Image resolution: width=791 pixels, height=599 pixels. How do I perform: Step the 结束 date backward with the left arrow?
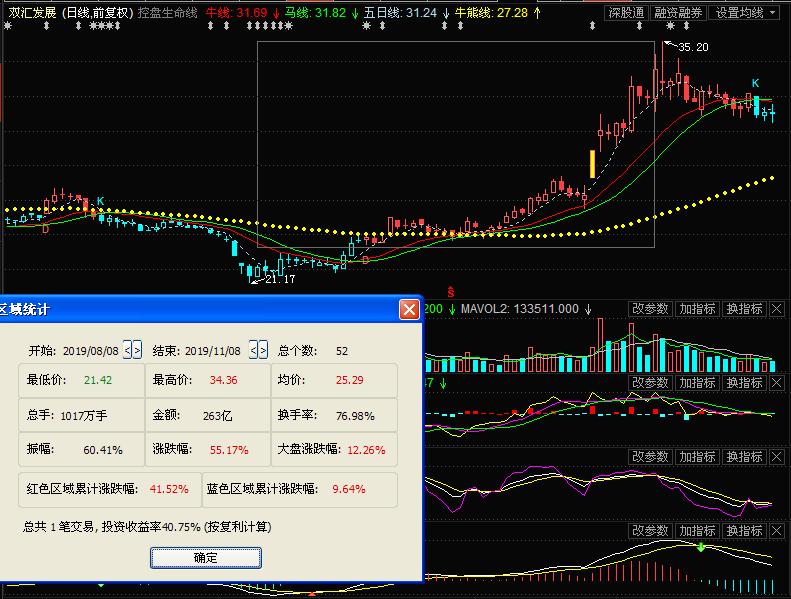coord(253,350)
